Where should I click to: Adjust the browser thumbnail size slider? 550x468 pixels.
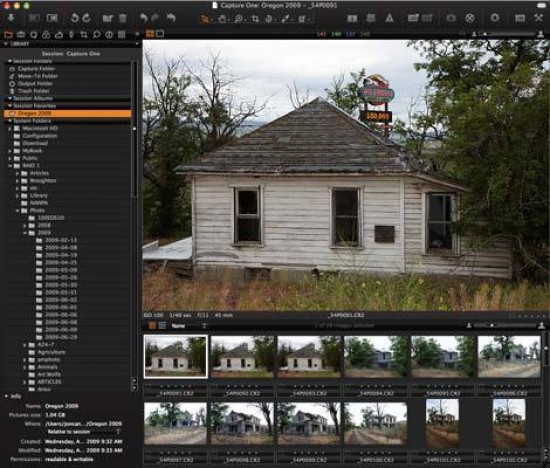click(505, 326)
